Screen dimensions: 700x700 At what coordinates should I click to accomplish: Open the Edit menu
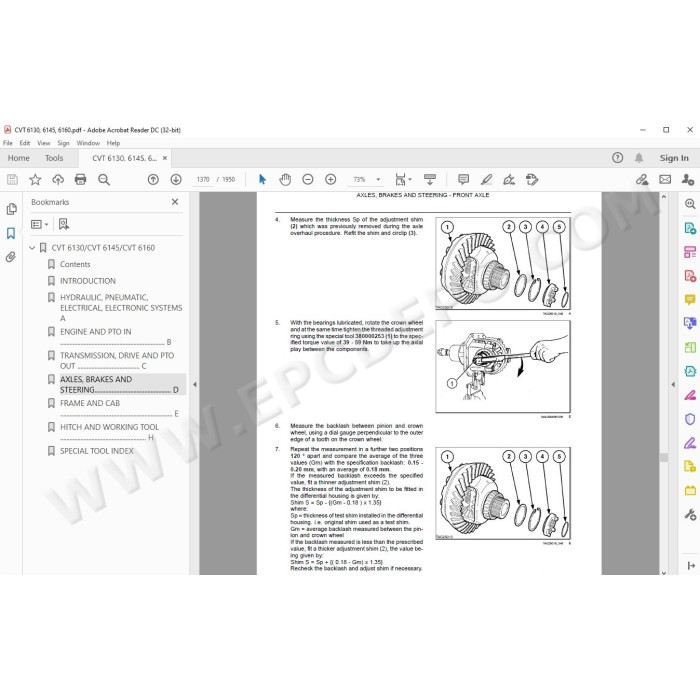click(x=25, y=143)
